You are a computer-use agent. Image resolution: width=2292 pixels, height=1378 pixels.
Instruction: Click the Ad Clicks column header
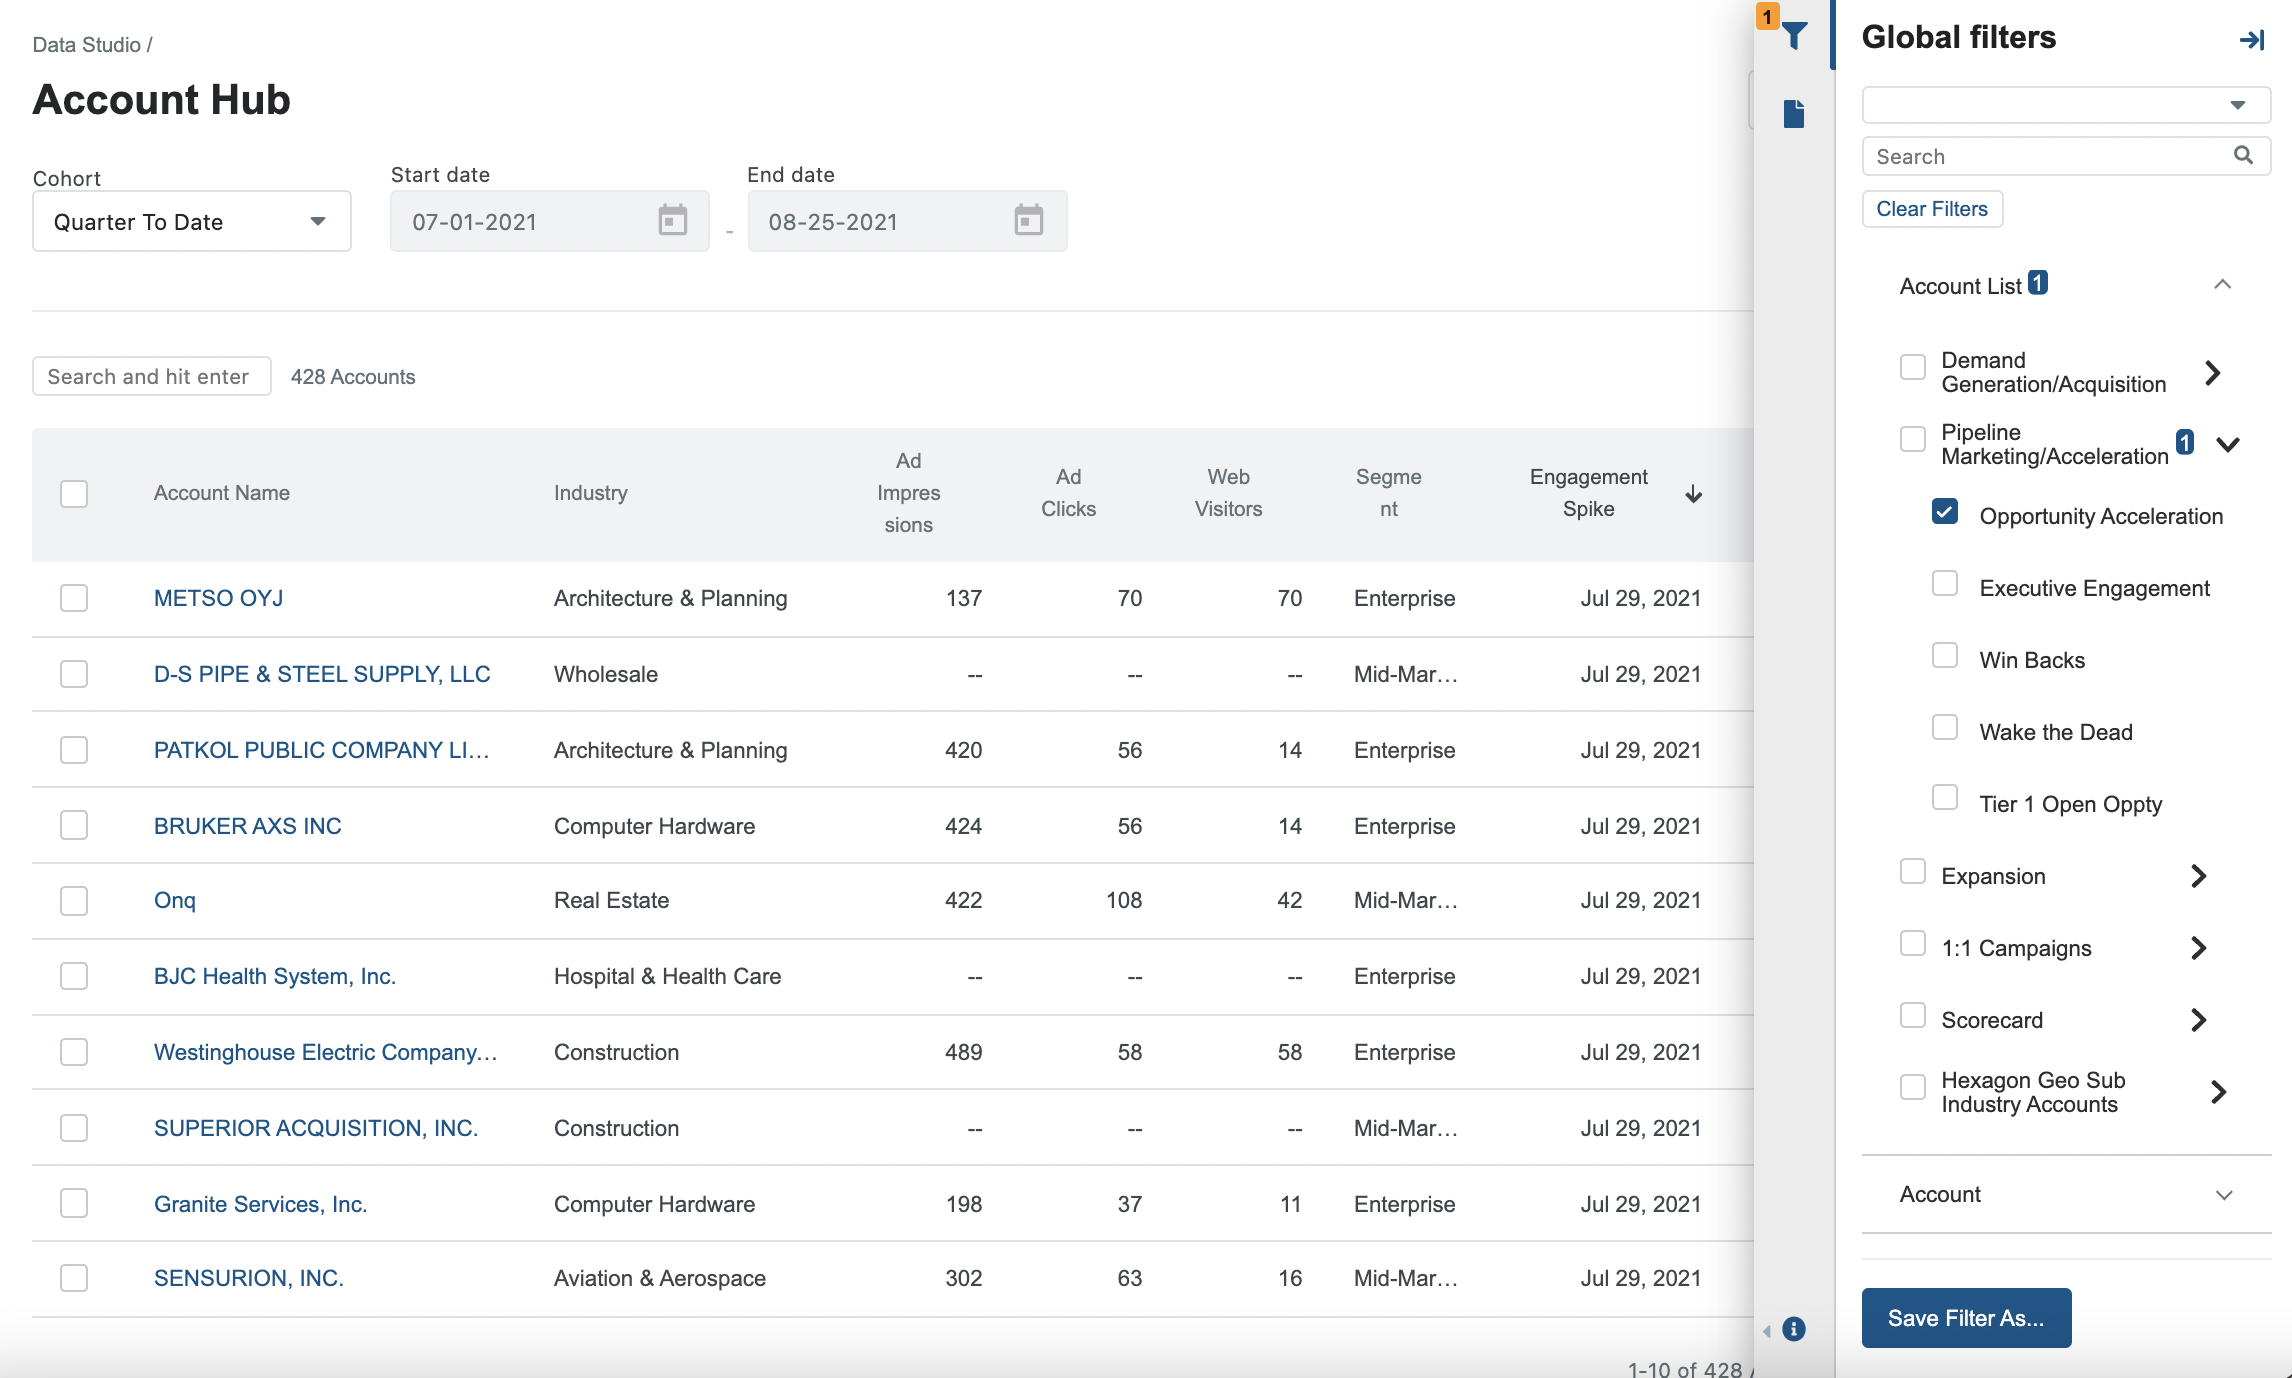[1068, 493]
